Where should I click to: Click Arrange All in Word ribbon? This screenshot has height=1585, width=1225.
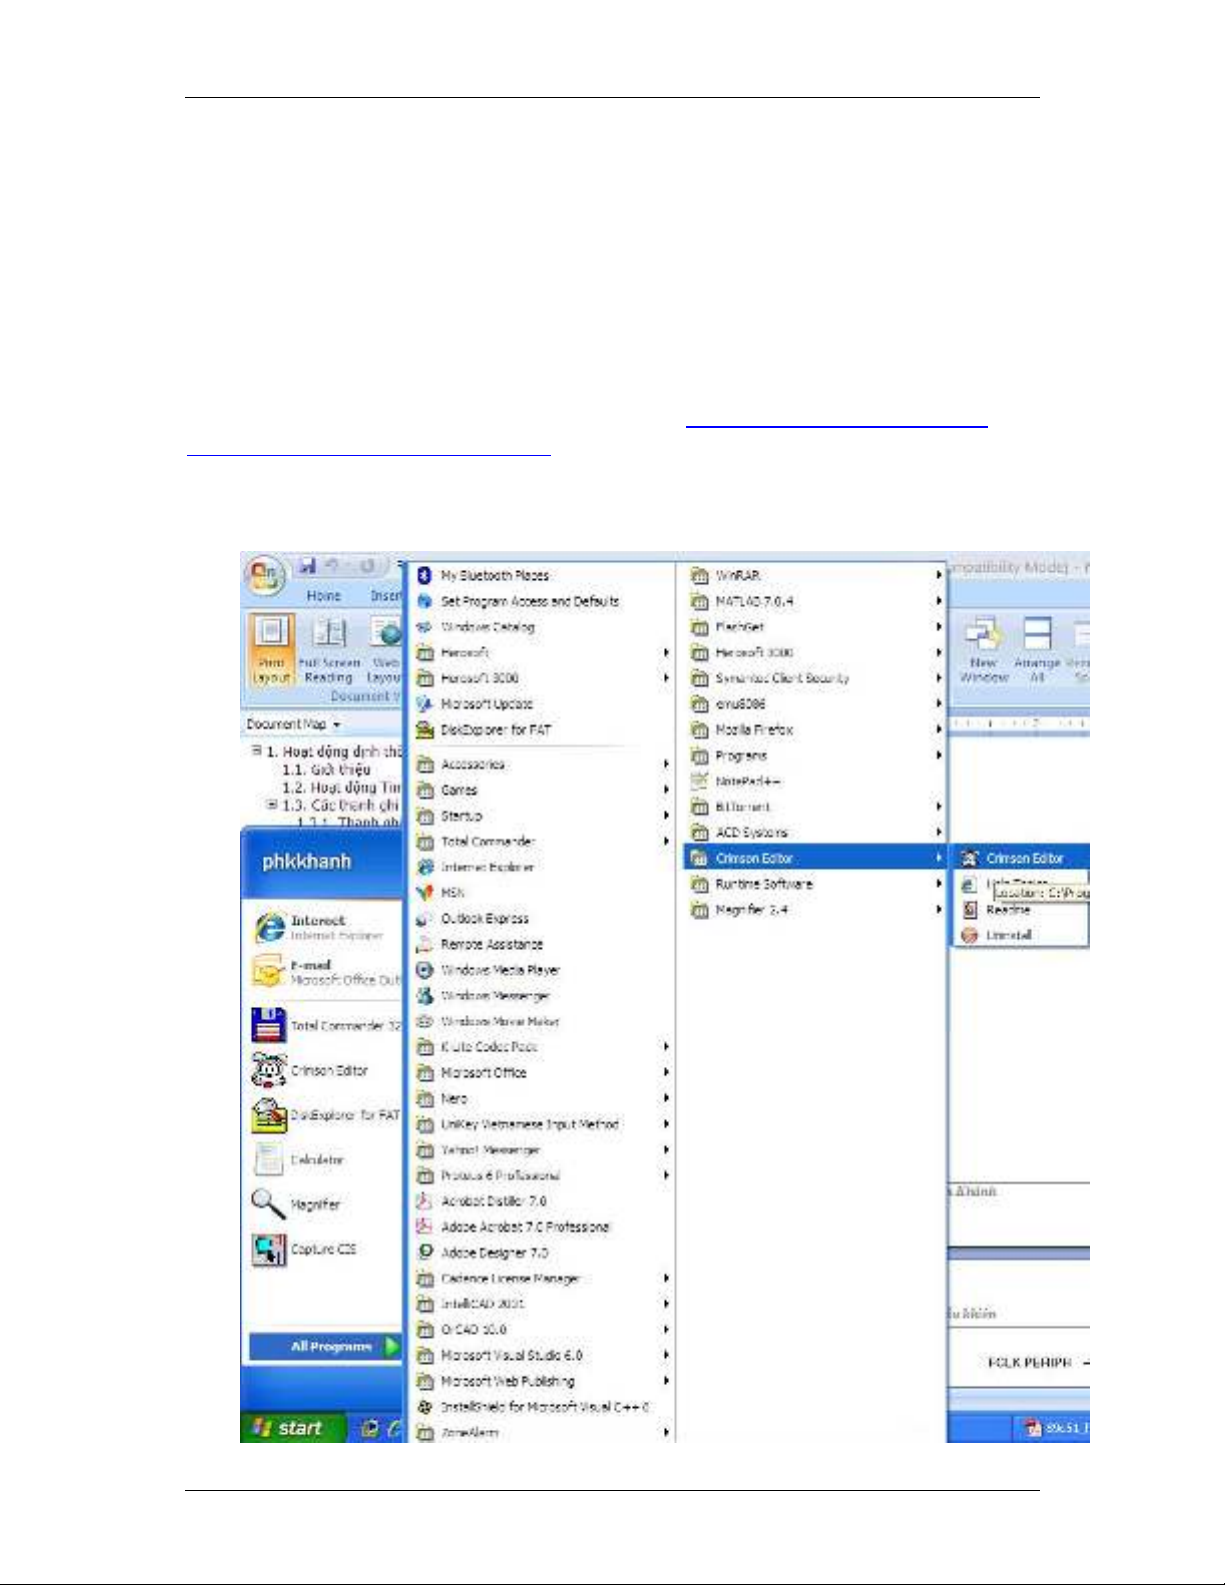click(1037, 649)
